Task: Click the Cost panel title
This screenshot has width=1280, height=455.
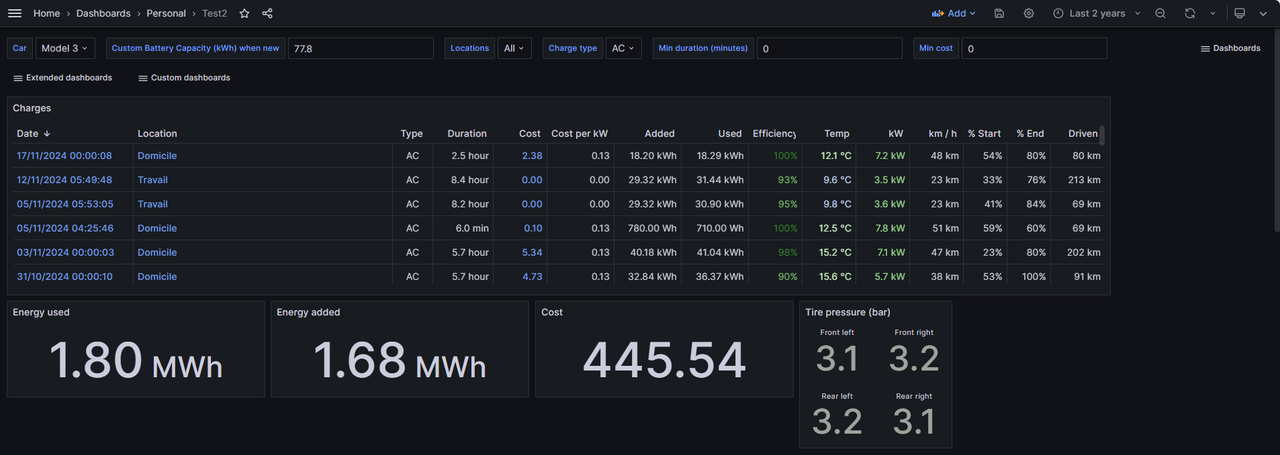Action: click(x=552, y=312)
